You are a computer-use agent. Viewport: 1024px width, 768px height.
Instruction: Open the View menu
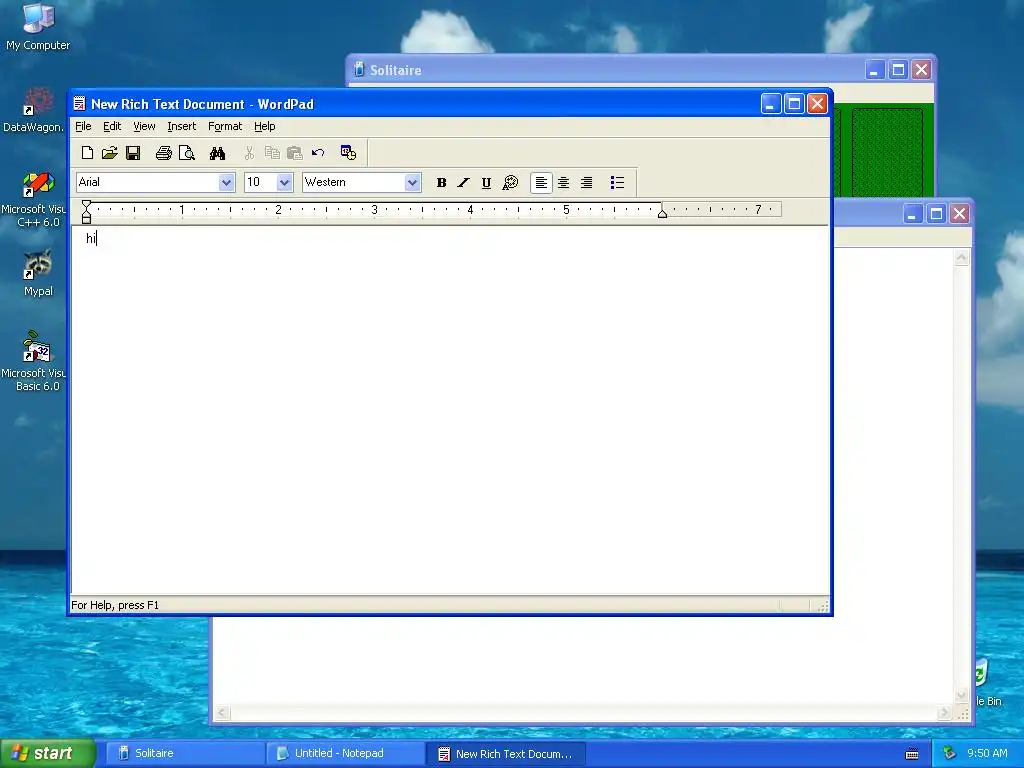144,126
